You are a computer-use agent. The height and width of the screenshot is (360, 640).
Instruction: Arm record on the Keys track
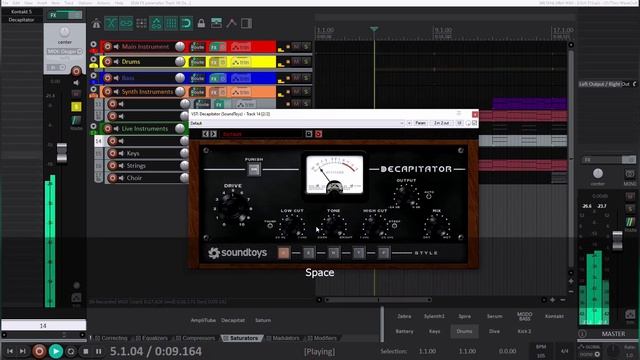coord(113,153)
